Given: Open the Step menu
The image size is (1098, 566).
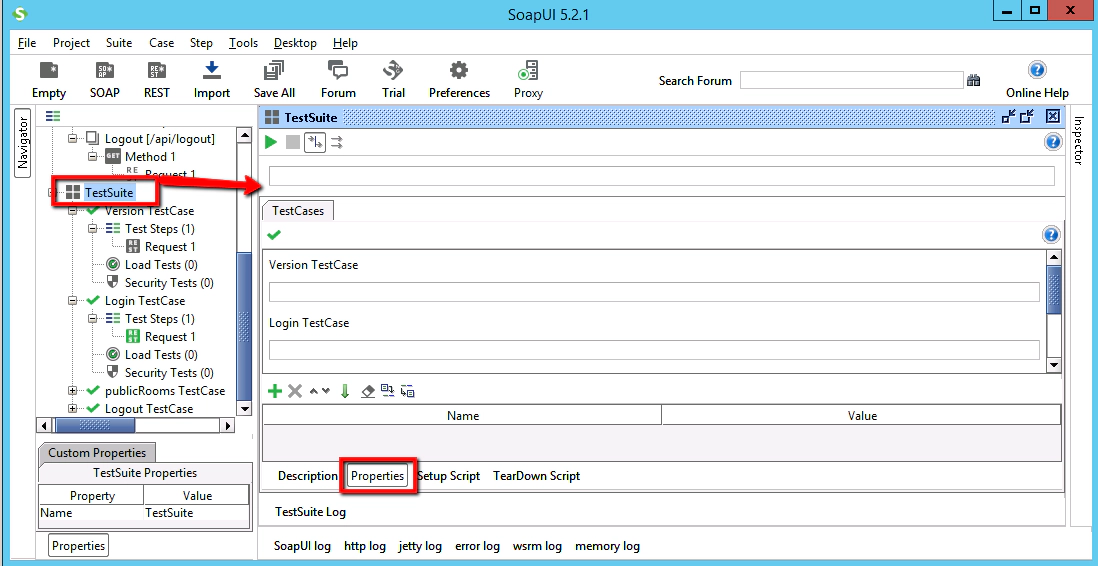Looking at the screenshot, I should click(x=201, y=43).
